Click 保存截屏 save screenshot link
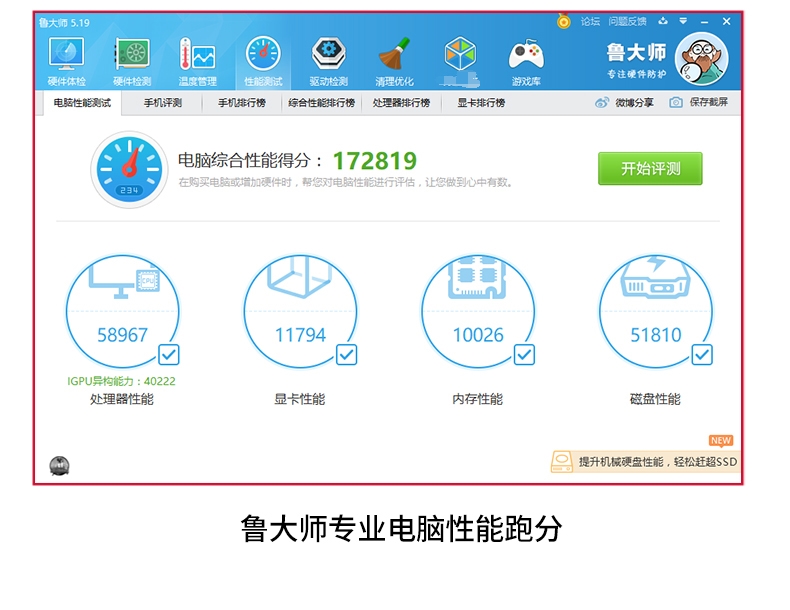This screenshot has width=790, height=610. pos(708,102)
